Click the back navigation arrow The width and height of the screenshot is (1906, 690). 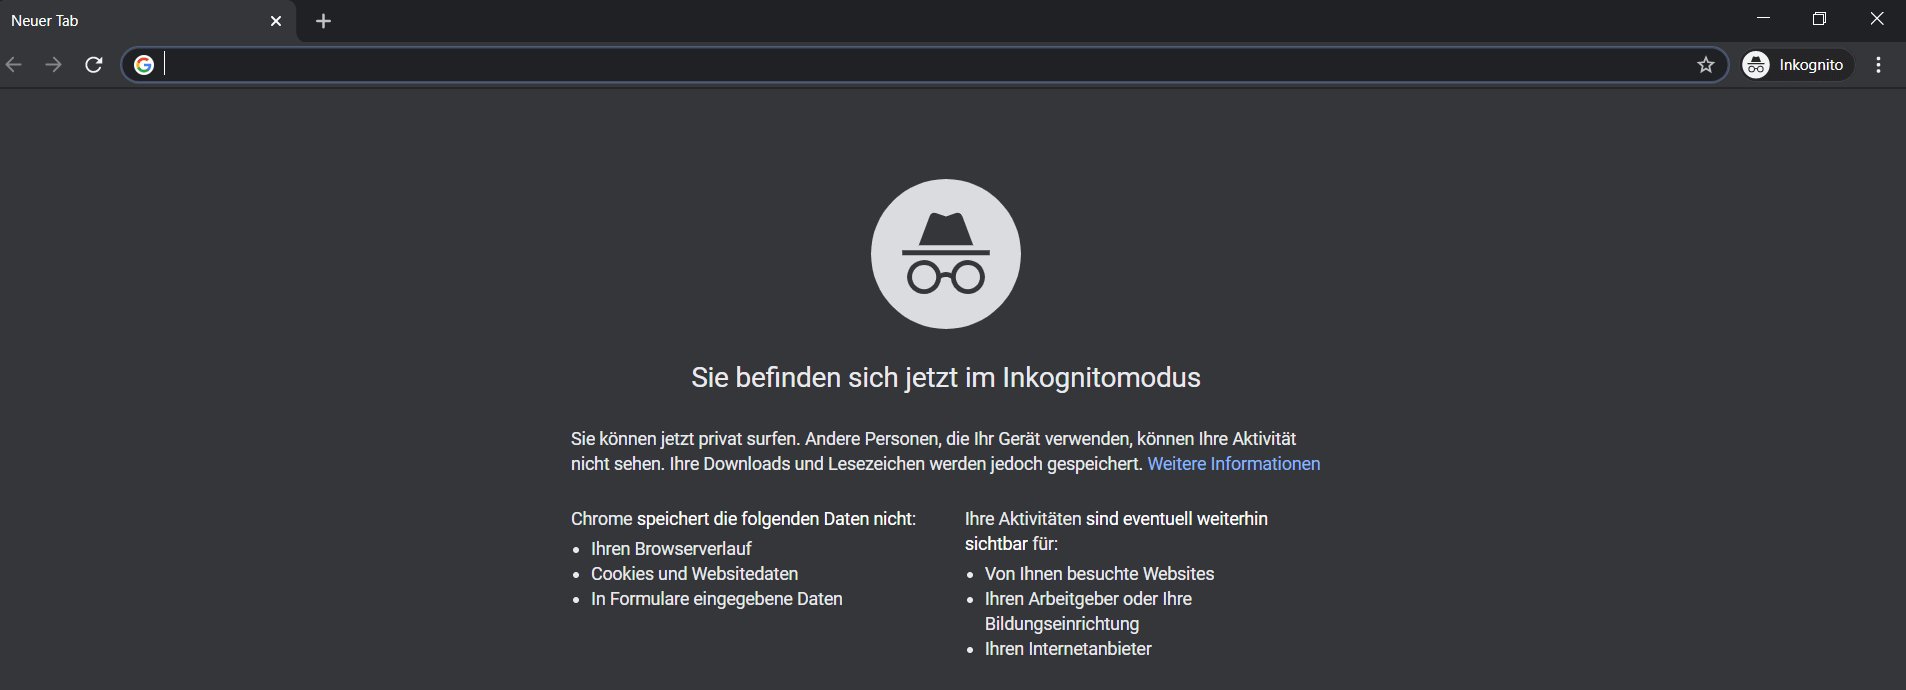pyautogui.click(x=14, y=65)
